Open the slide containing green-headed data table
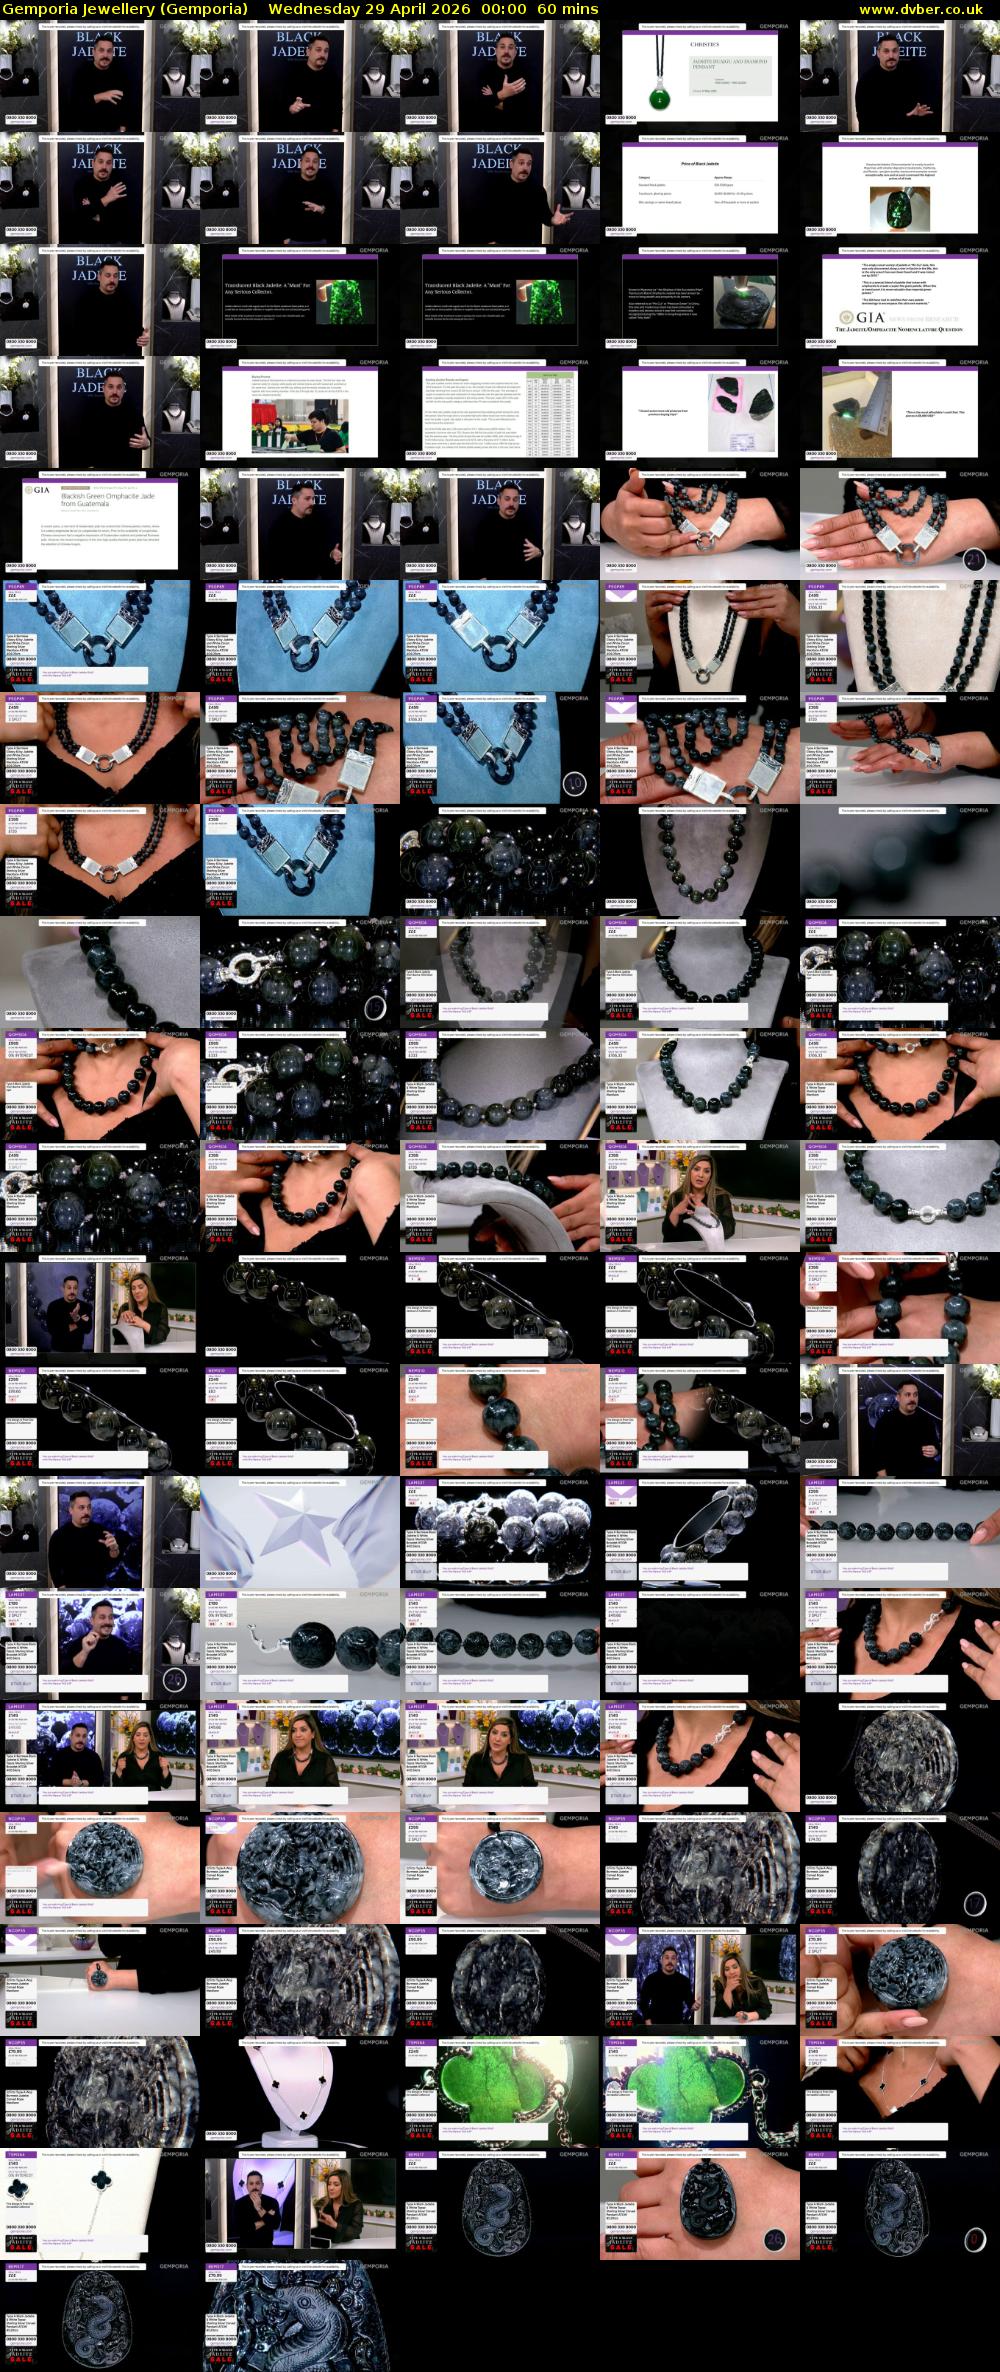This screenshot has width=1000, height=2372. tap(500, 412)
